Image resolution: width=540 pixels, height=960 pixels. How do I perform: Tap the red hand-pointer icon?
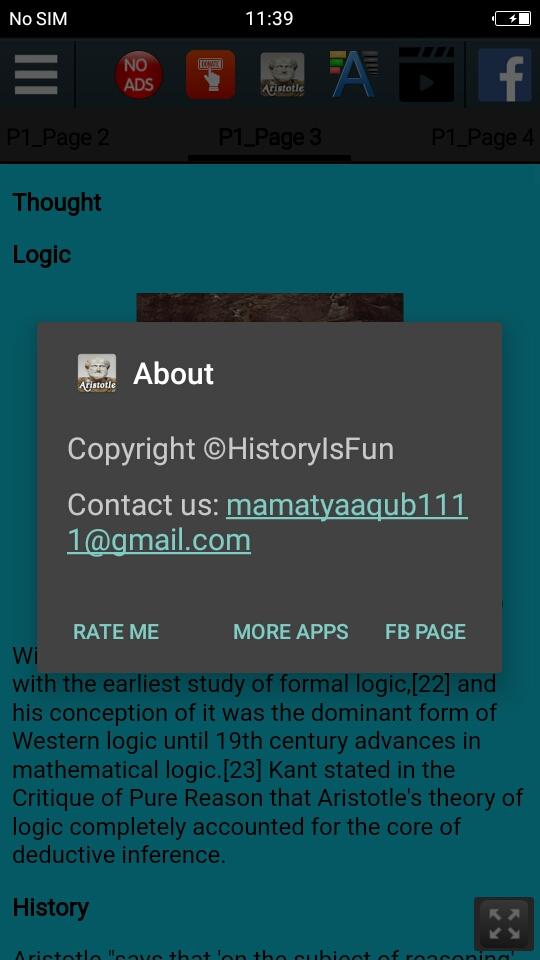coord(211,75)
